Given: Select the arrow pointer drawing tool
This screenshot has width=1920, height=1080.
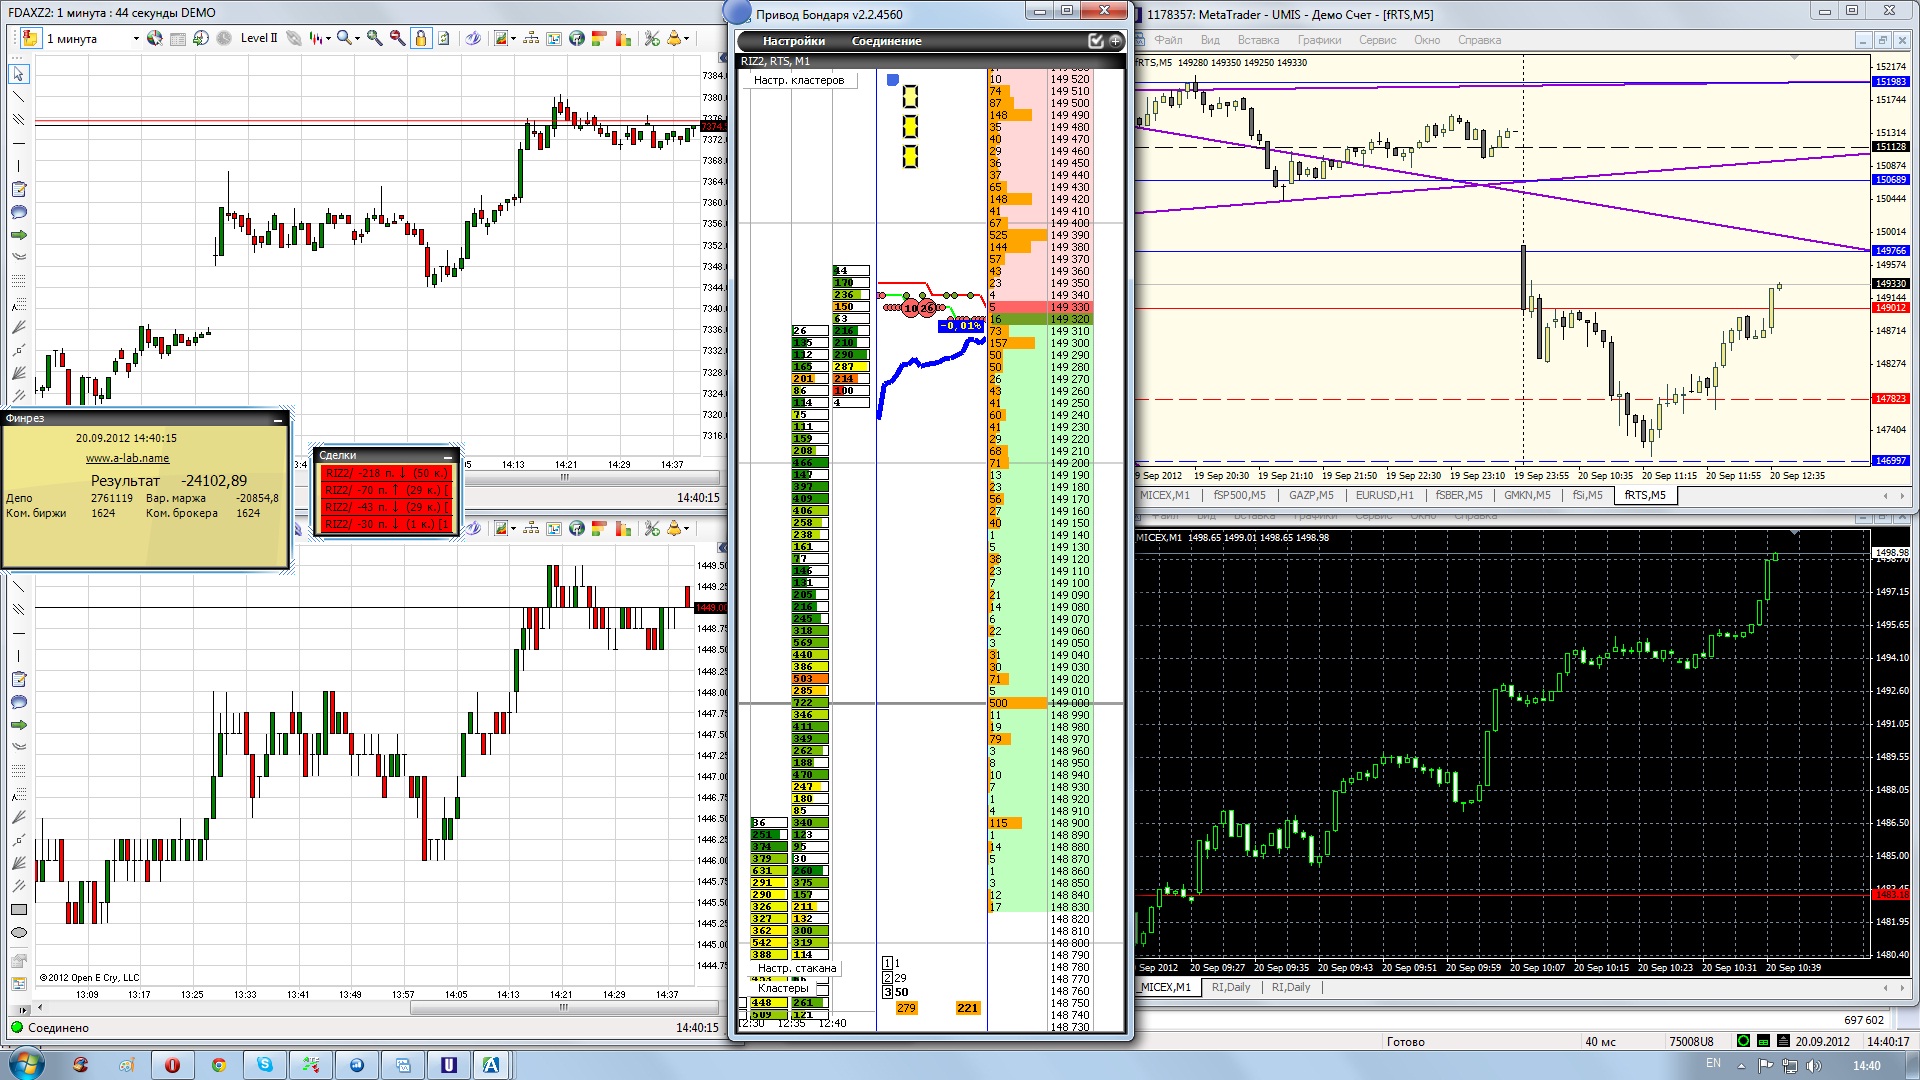Looking at the screenshot, I should click(x=18, y=74).
